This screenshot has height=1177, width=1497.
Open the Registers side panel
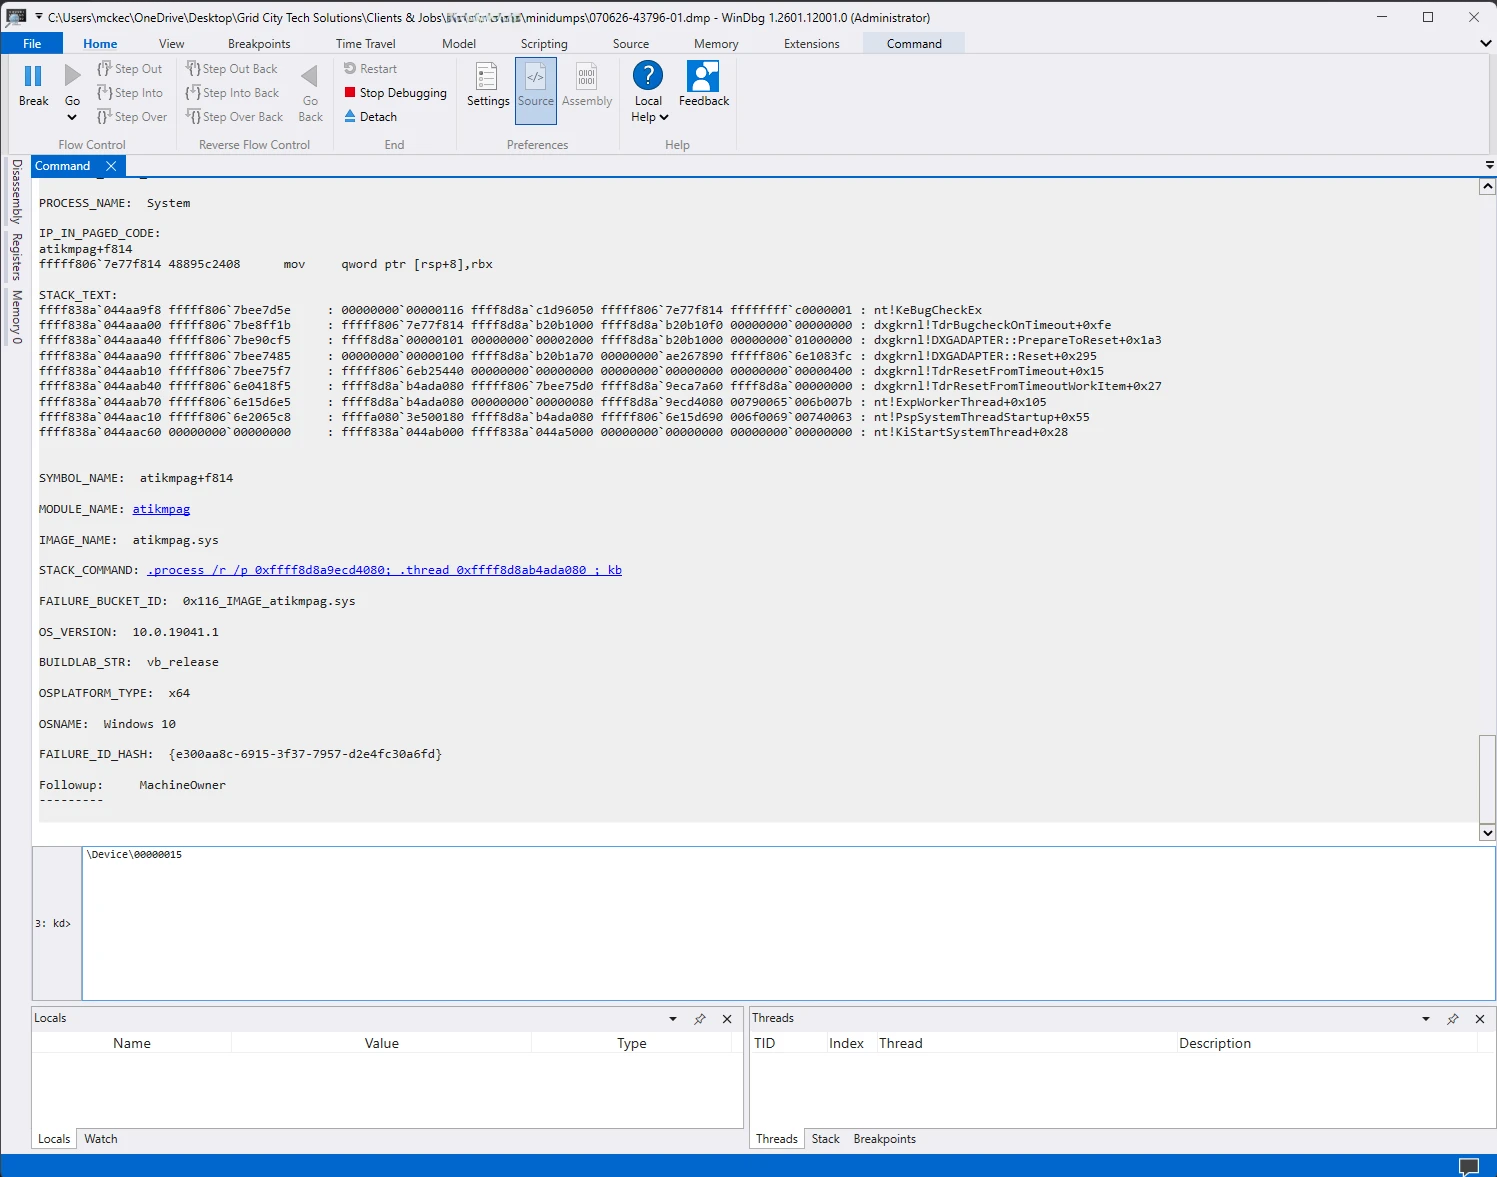click(x=17, y=257)
